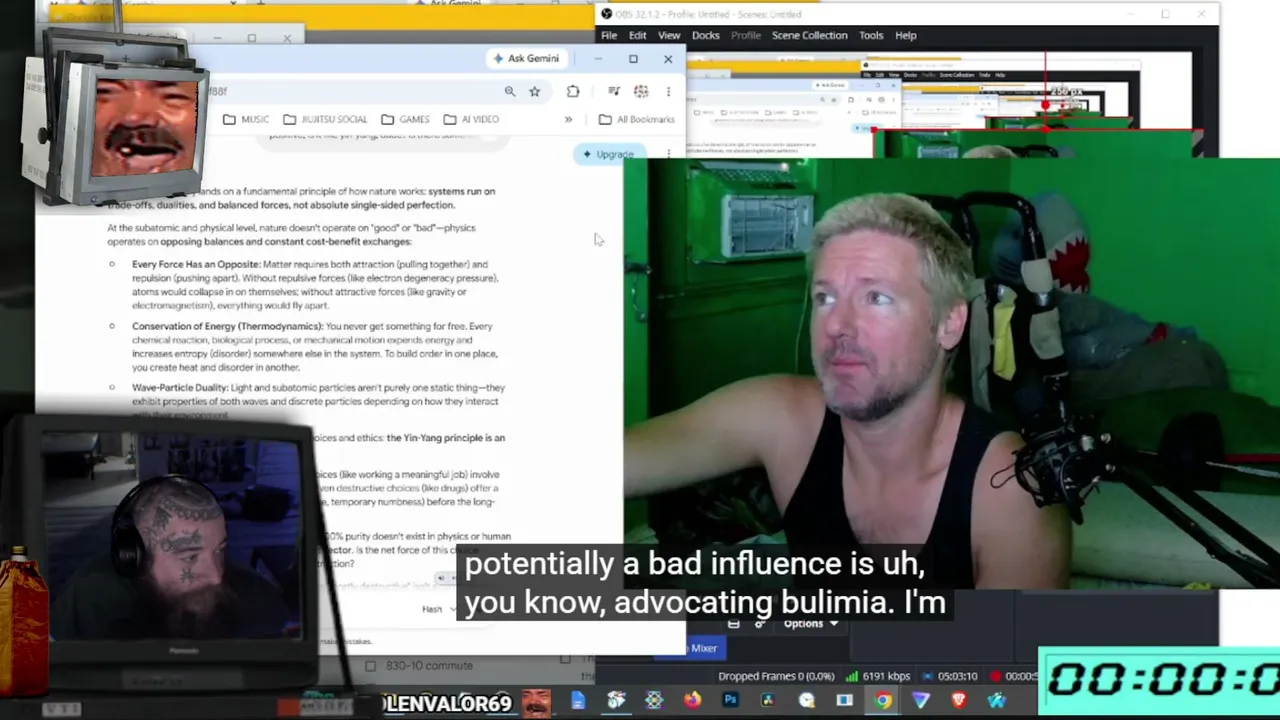Open the Flash model selector dropdown
This screenshot has height=720, width=1280.
pyautogui.click(x=438, y=609)
